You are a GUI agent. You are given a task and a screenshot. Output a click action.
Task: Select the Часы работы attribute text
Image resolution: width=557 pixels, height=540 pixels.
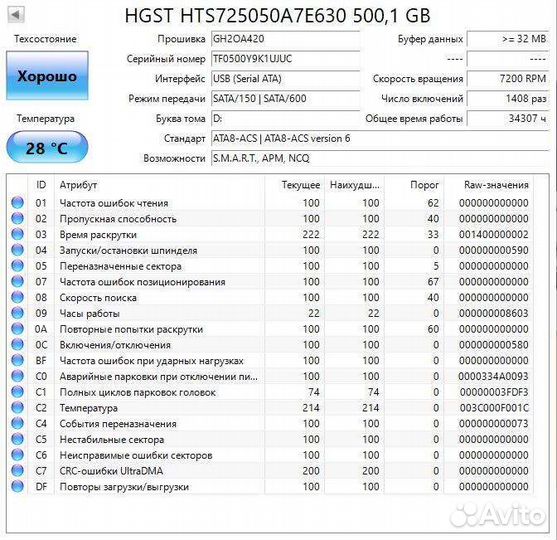90,313
